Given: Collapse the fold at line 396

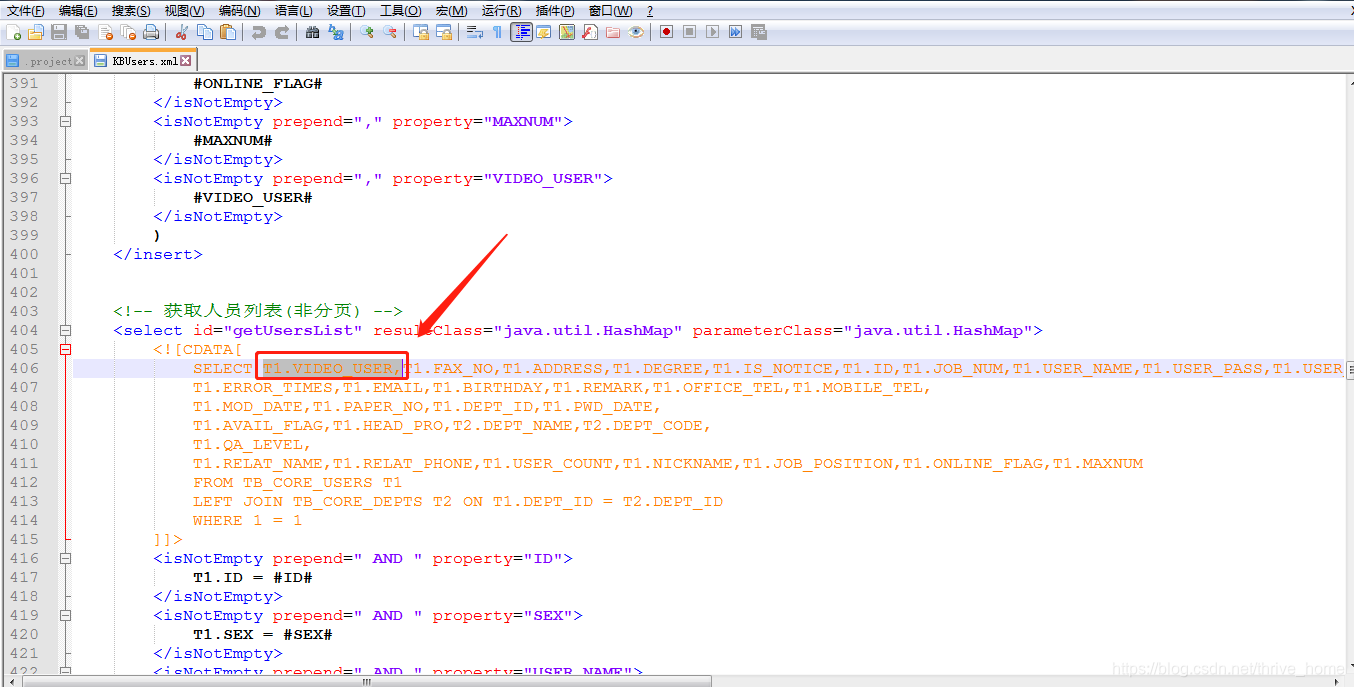Looking at the screenshot, I should pyautogui.click(x=66, y=178).
